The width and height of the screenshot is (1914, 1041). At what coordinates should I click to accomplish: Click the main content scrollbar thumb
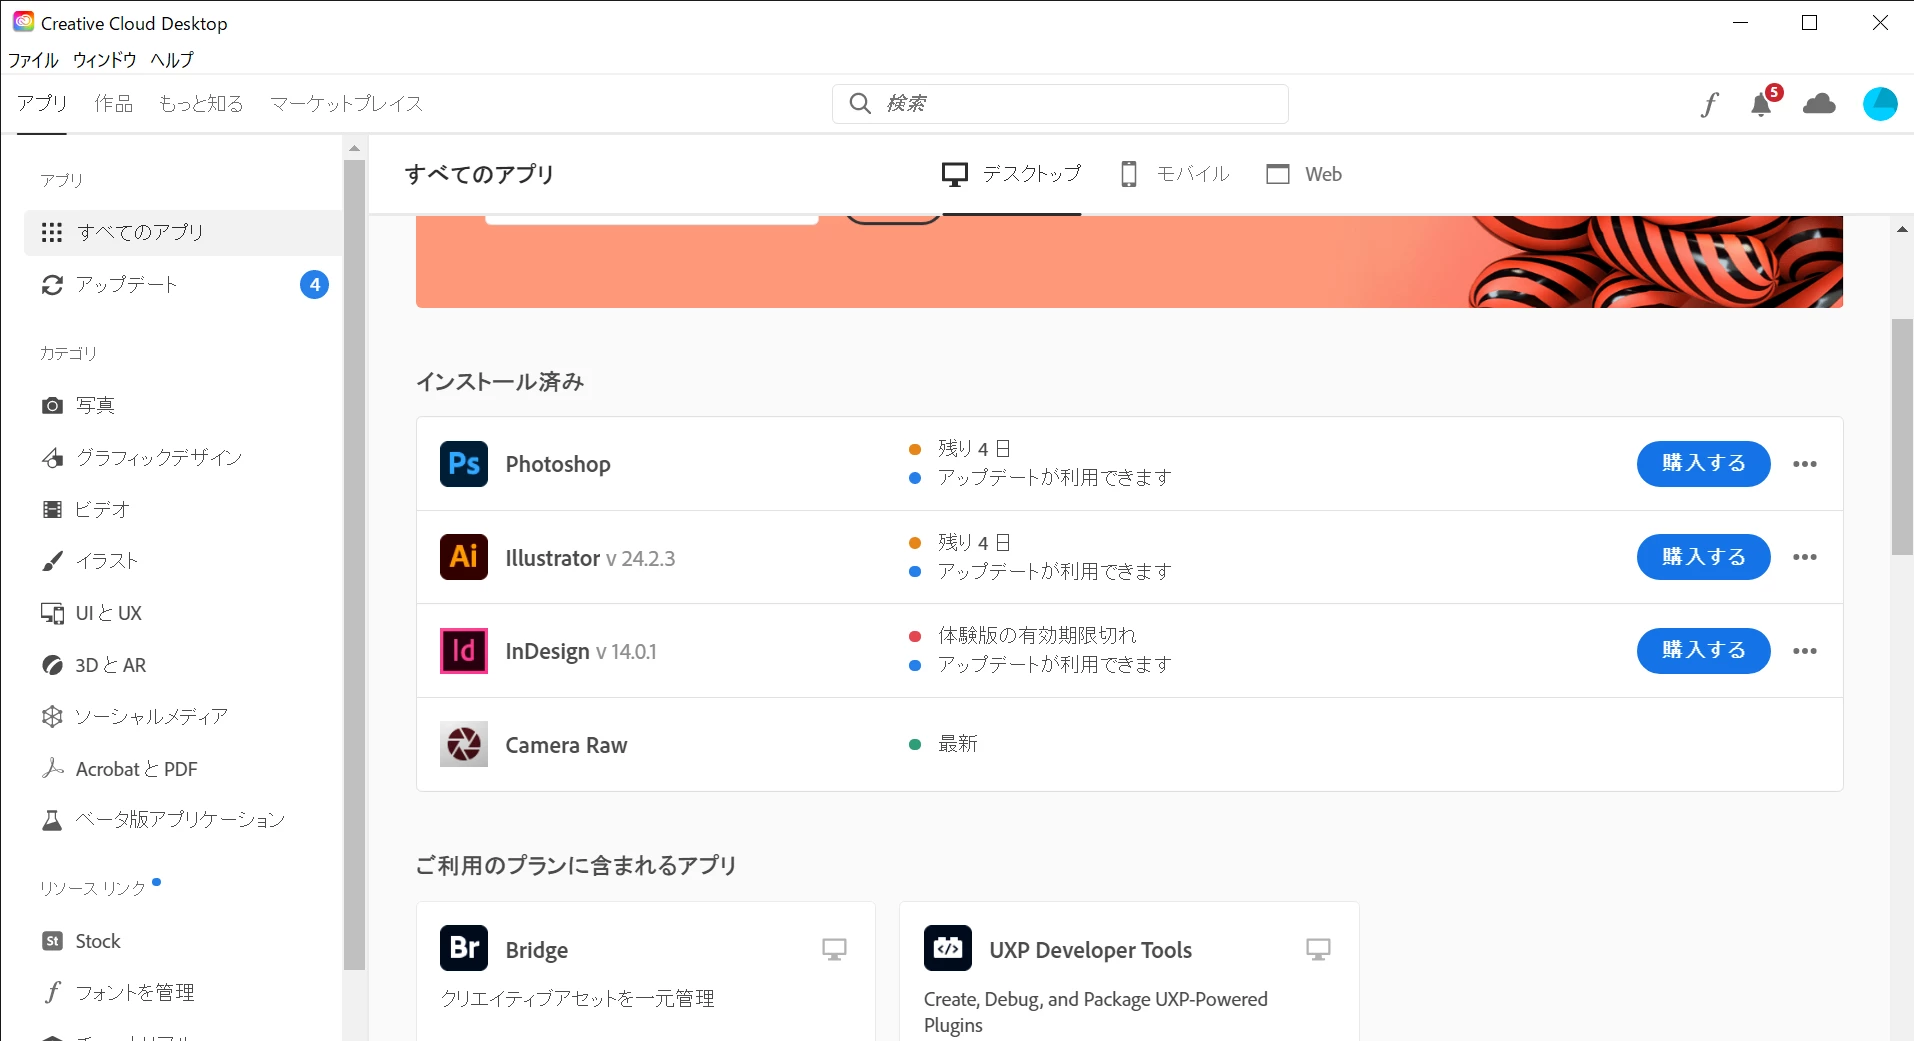coord(1902,437)
